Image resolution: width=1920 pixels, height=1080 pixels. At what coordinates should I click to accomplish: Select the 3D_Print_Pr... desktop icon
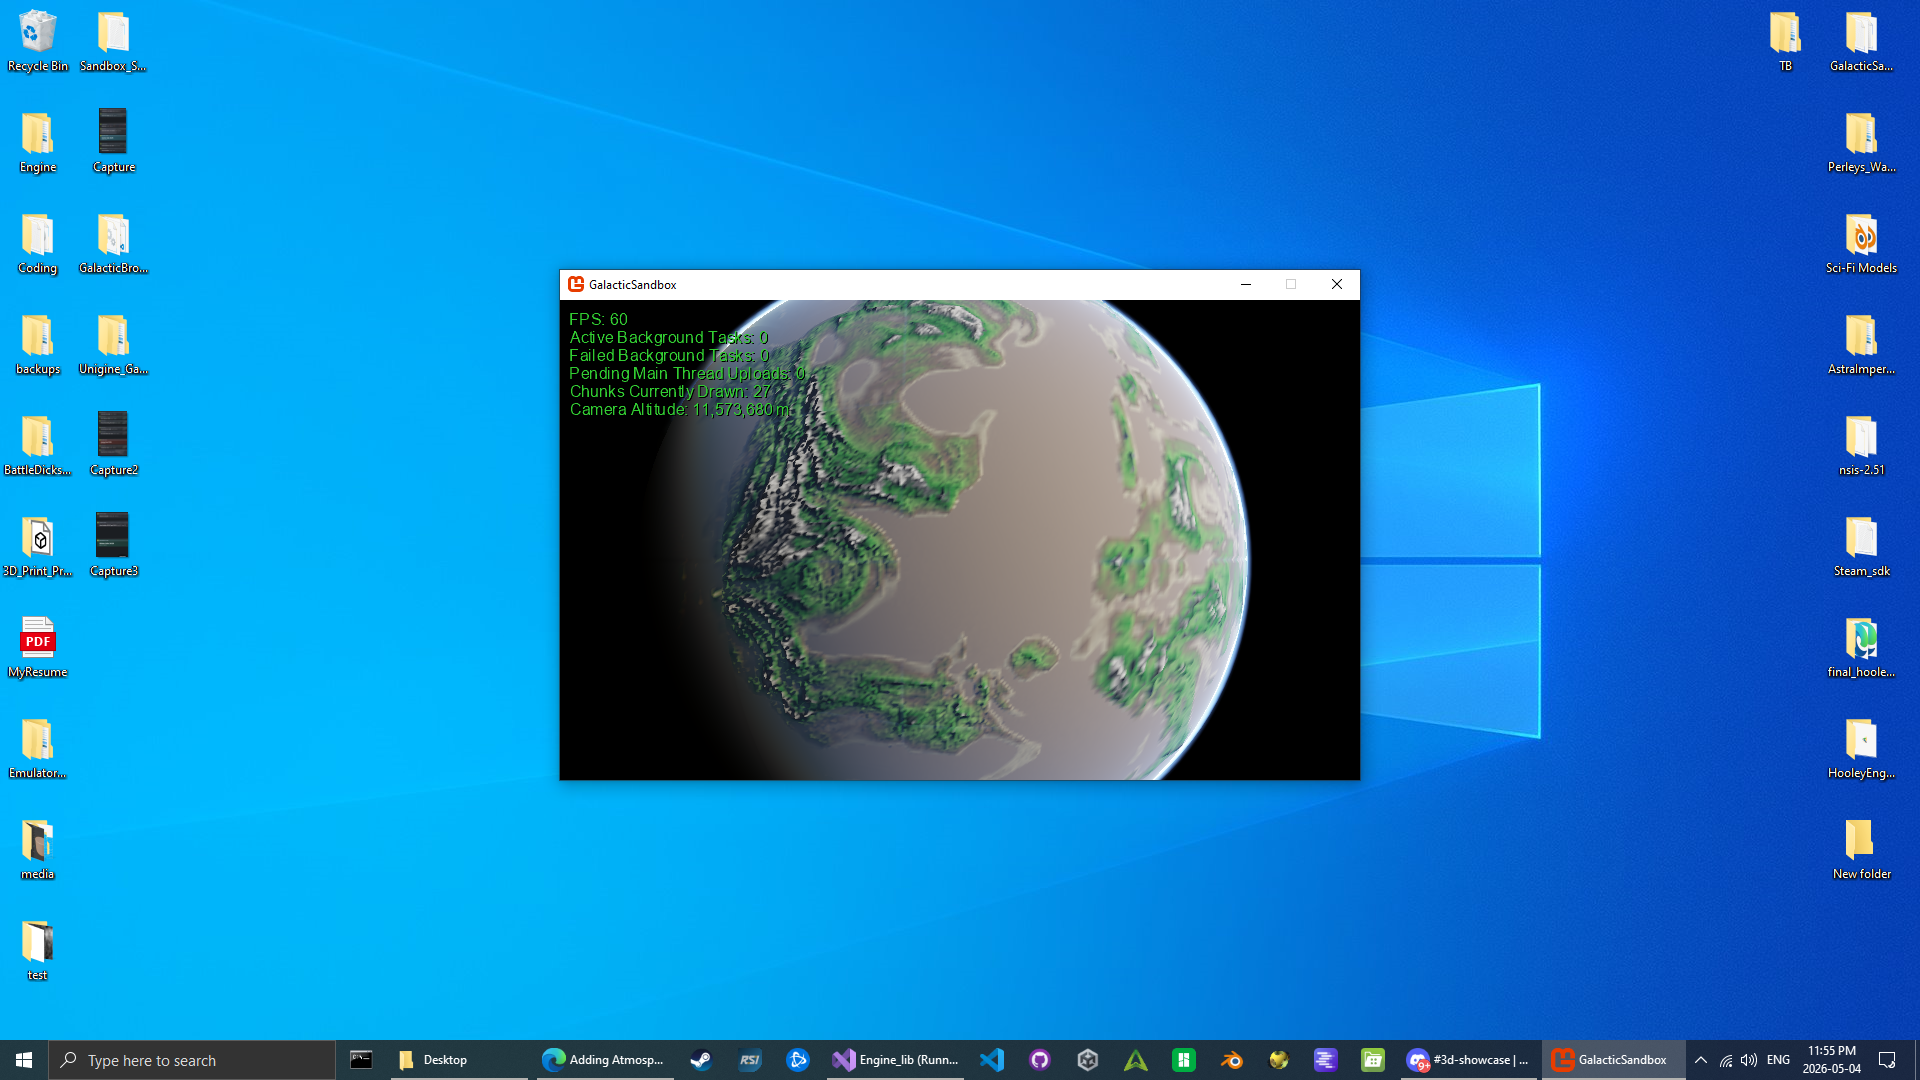(x=38, y=546)
